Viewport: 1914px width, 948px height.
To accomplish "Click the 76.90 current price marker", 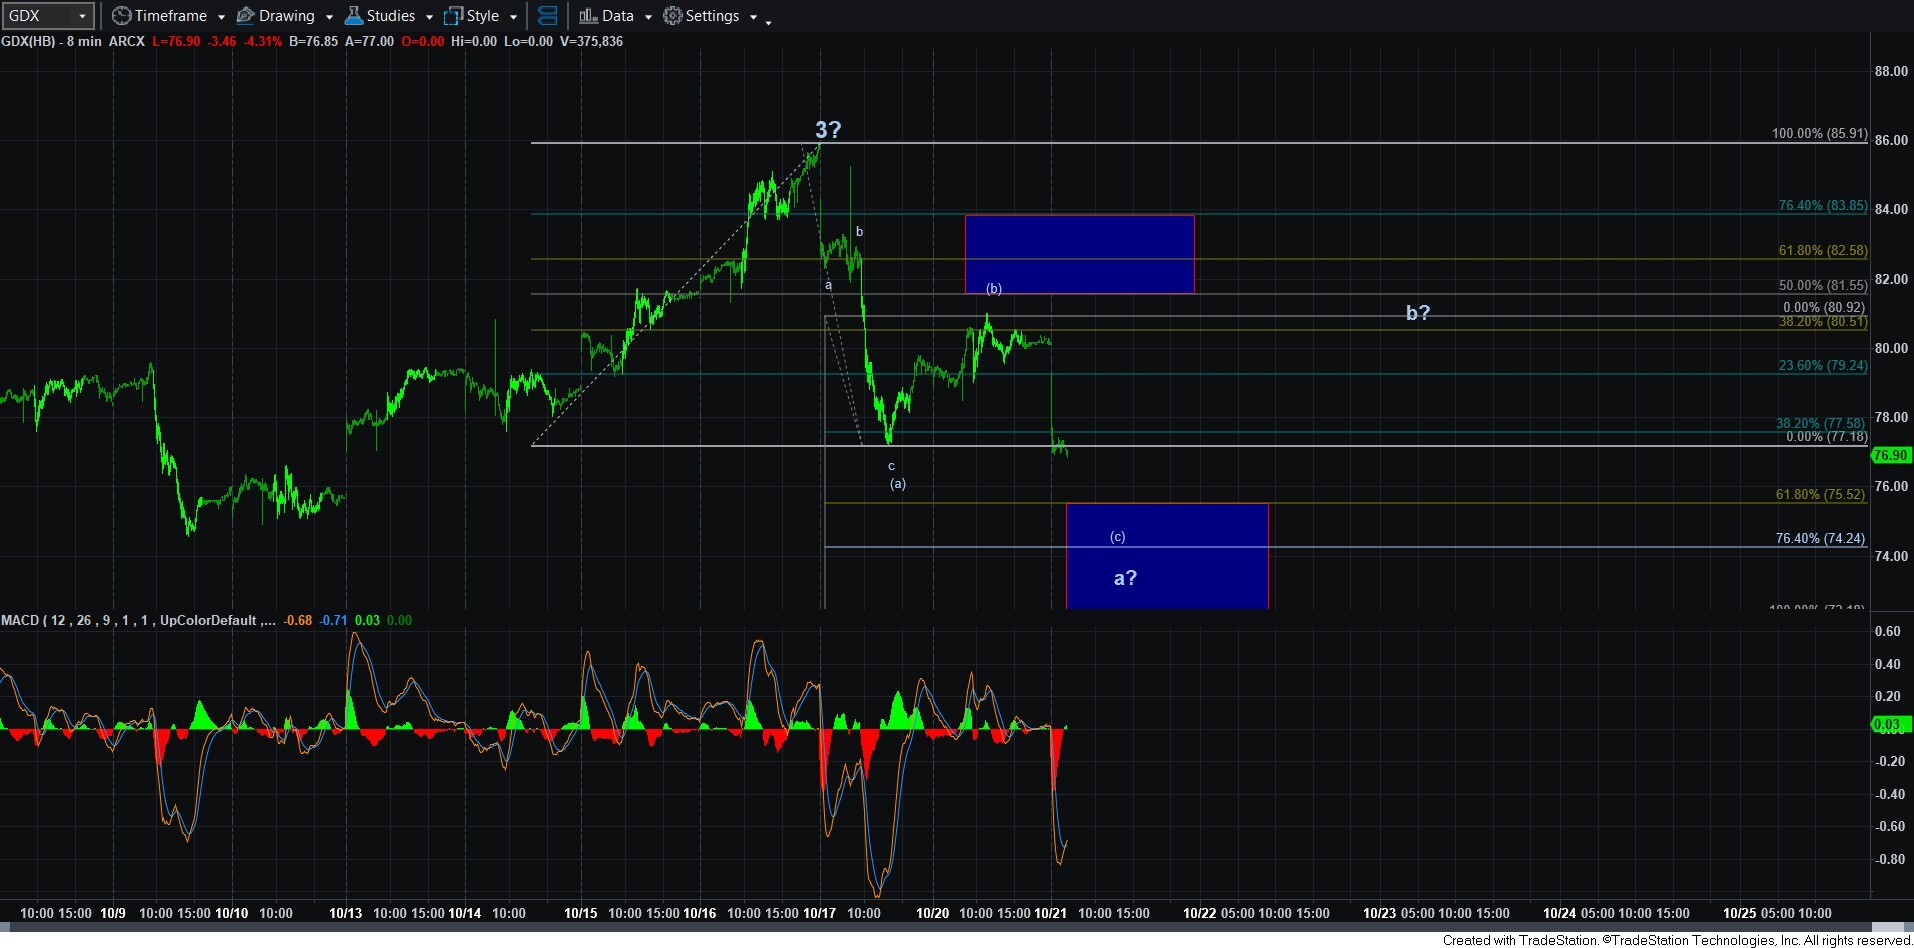I will (1889, 455).
